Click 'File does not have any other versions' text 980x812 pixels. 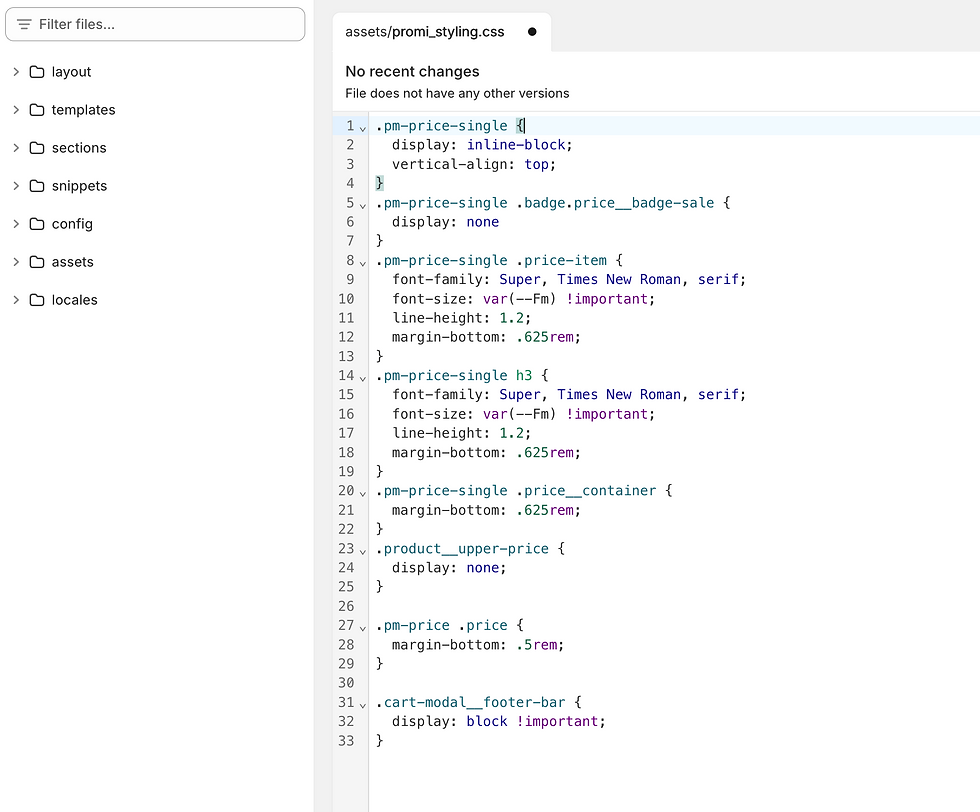coord(458,93)
